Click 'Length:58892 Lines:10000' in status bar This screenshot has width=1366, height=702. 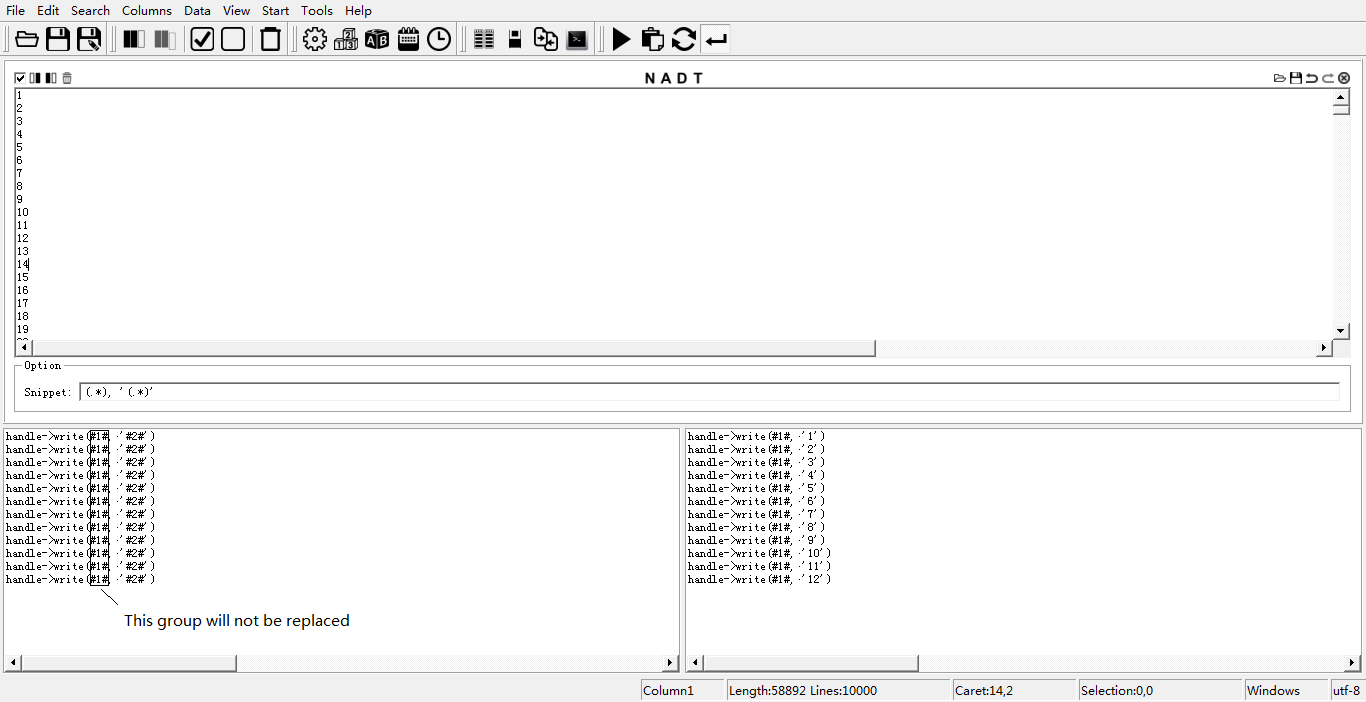[803, 690]
